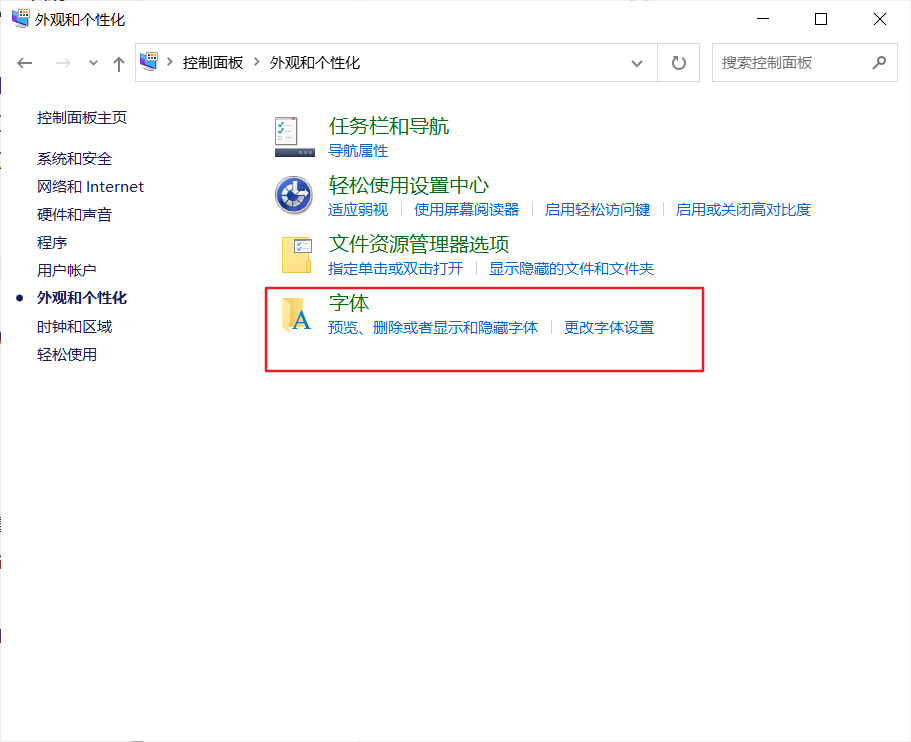Click the search magnifier icon
Viewport: 911px width, 742px height.
(879, 63)
